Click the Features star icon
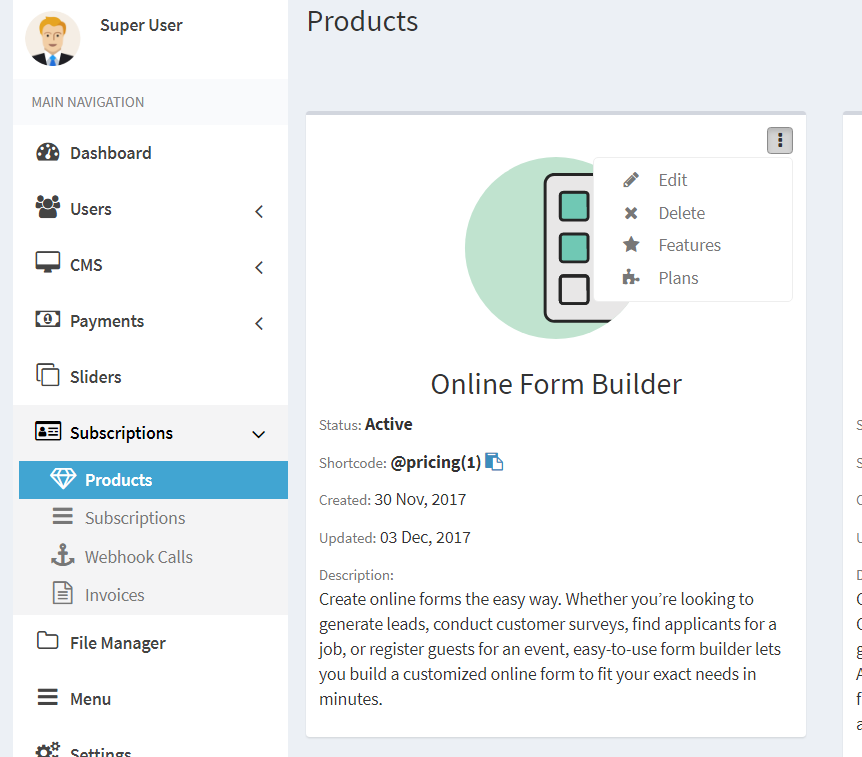862x757 pixels. pyautogui.click(x=631, y=245)
